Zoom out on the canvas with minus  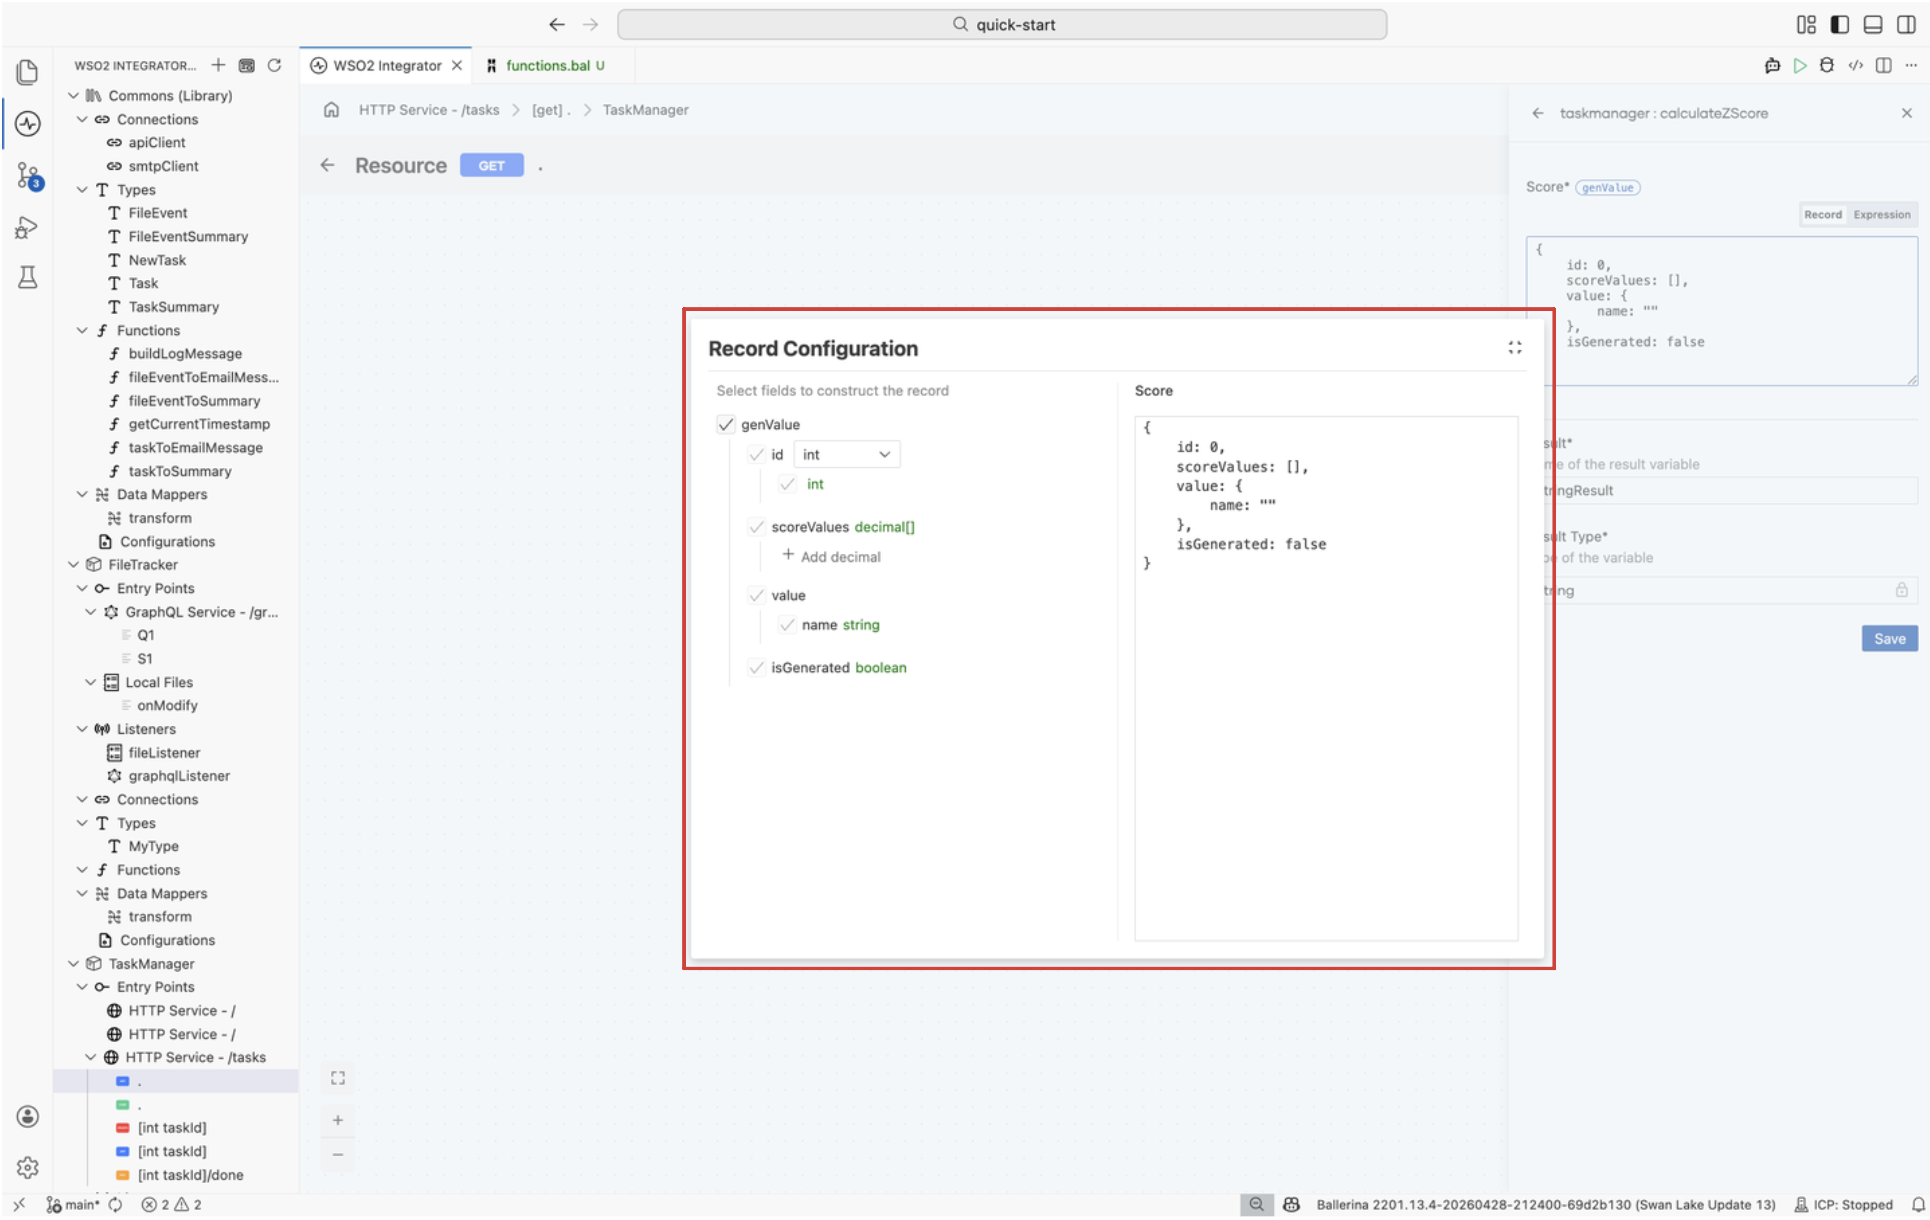pos(338,1155)
